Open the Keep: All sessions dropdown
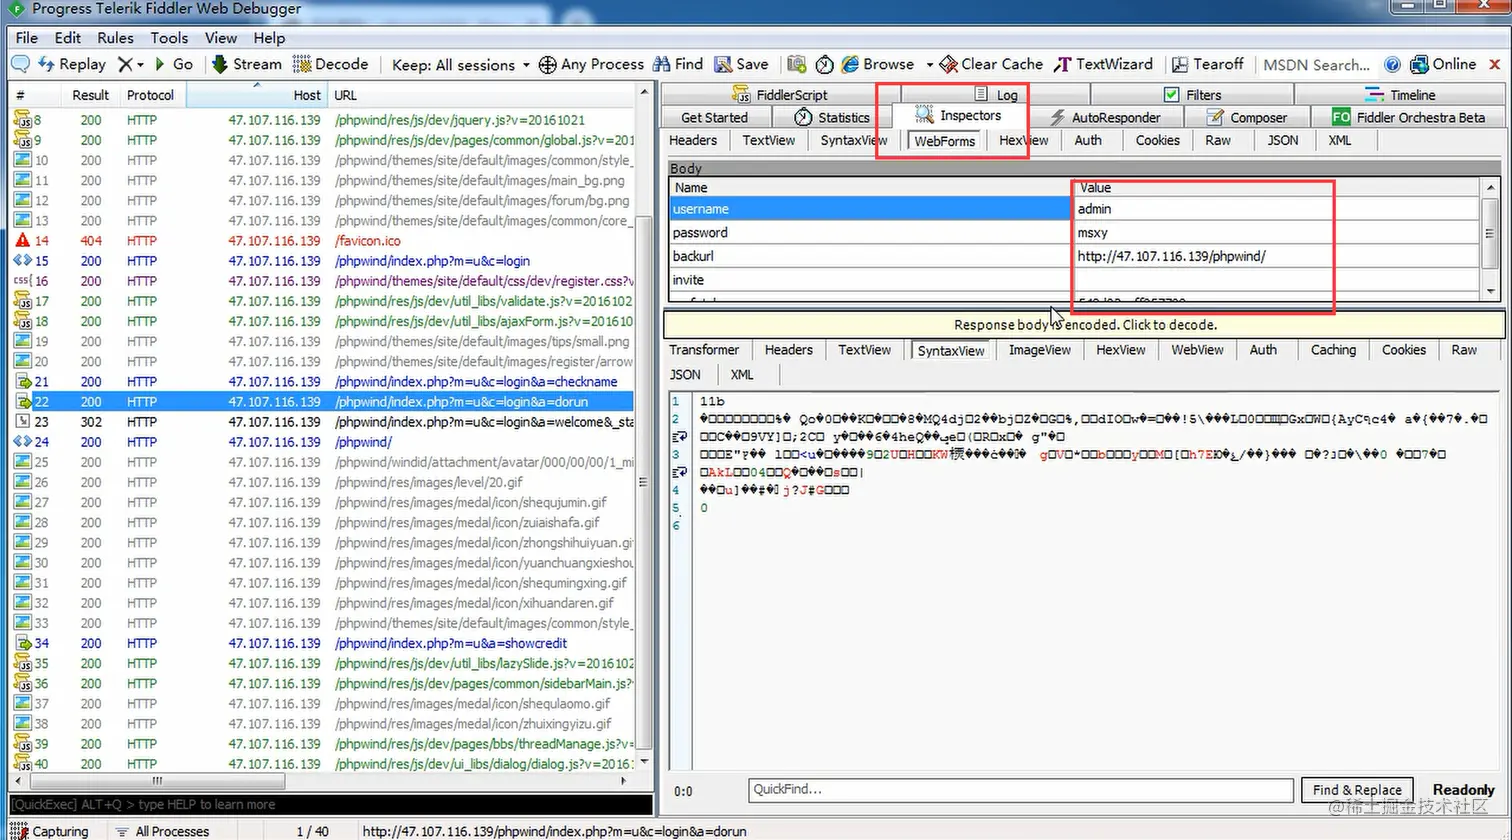 pos(461,64)
